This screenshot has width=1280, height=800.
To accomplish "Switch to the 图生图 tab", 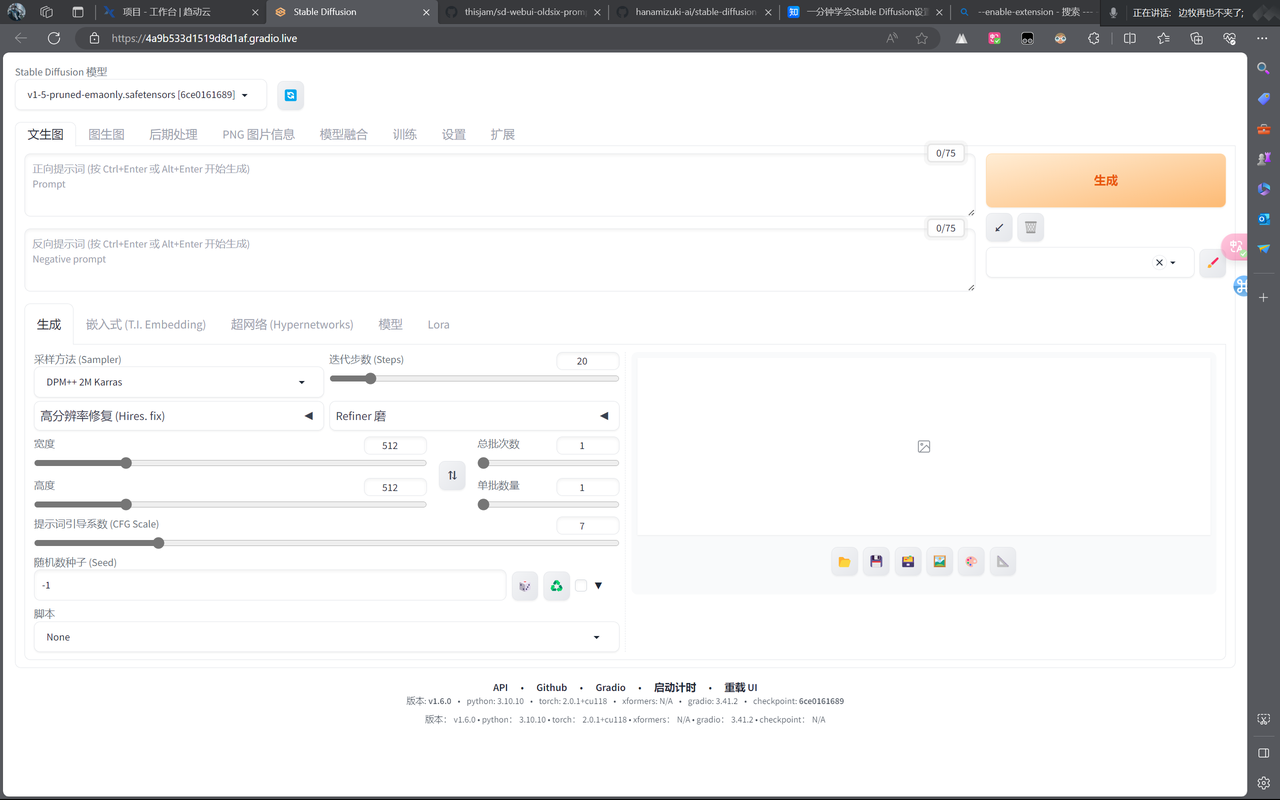I will point(106,134).
